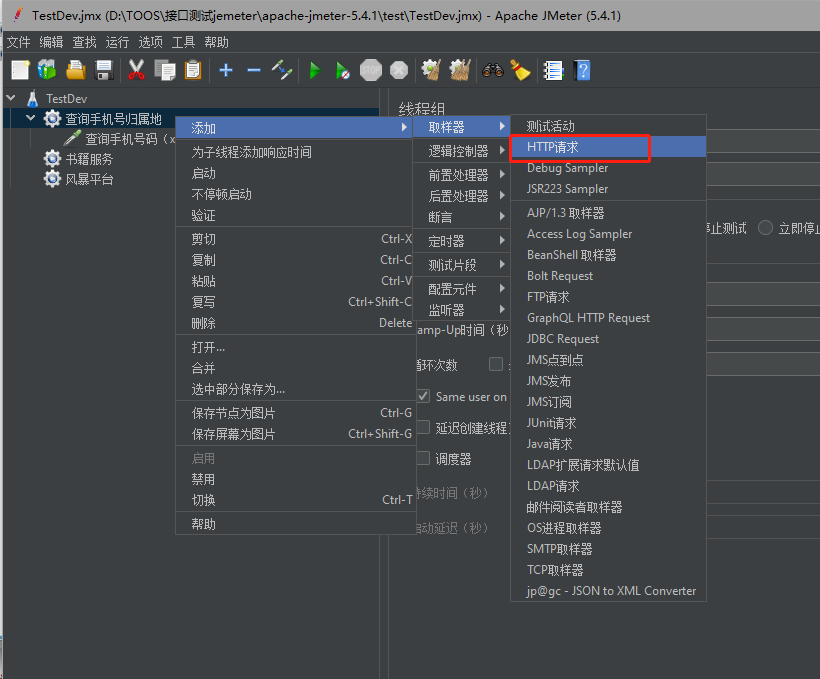Click 保存节点为图片 menu entry

coord(294,413)
